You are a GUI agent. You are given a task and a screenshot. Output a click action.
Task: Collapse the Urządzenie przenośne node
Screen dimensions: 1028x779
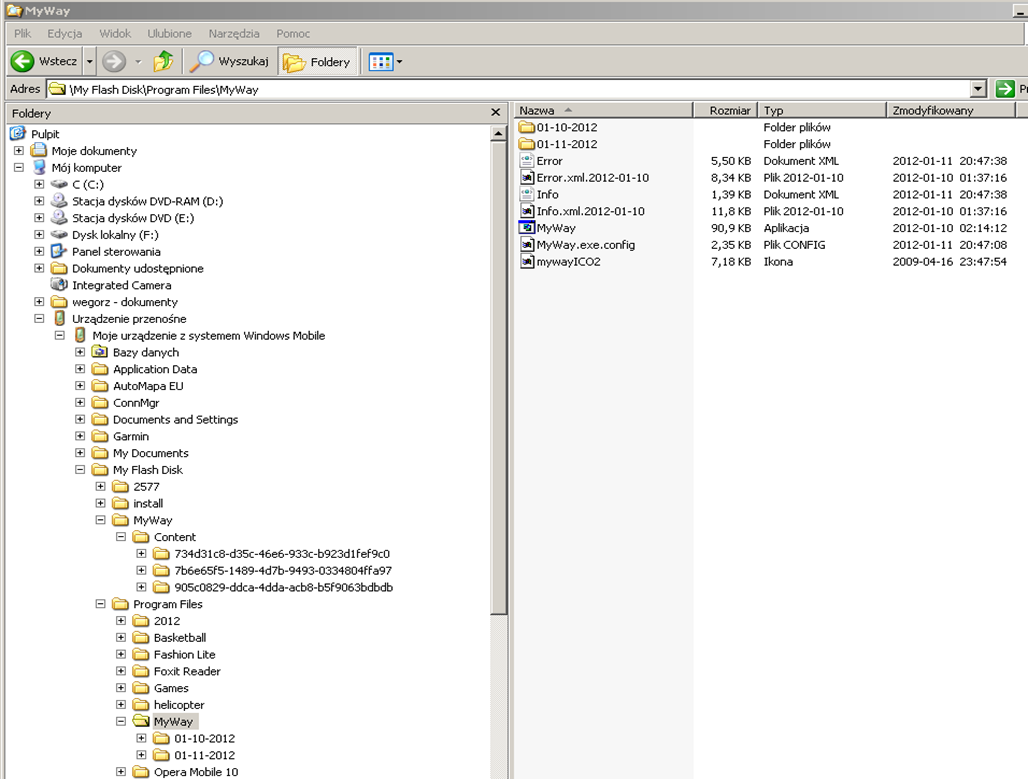[39, 319]
